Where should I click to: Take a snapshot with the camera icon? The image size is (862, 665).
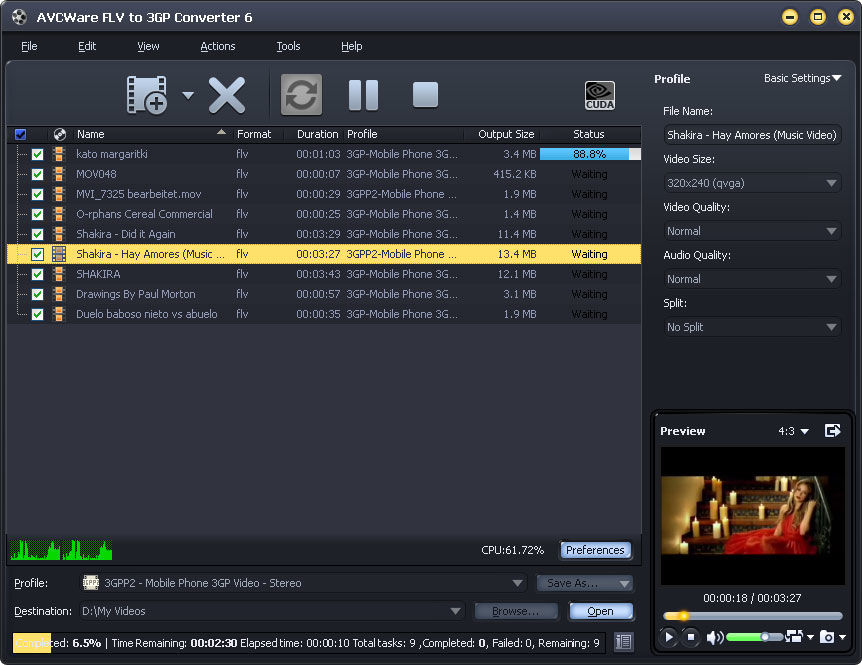[x=827, y=637]
